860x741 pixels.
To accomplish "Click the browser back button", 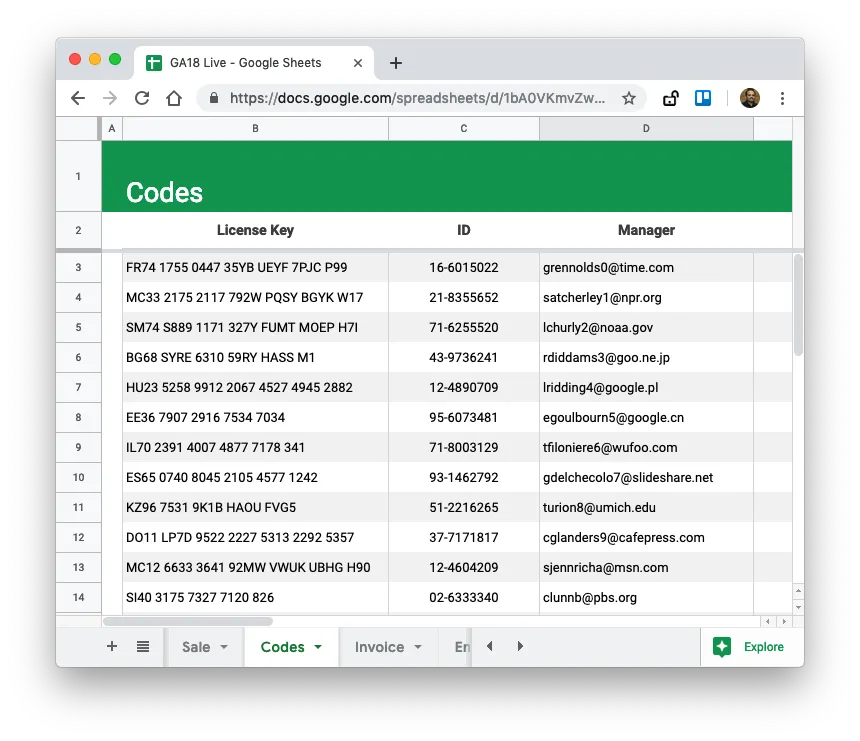I will pyautogui.click(x=78, y=98).
